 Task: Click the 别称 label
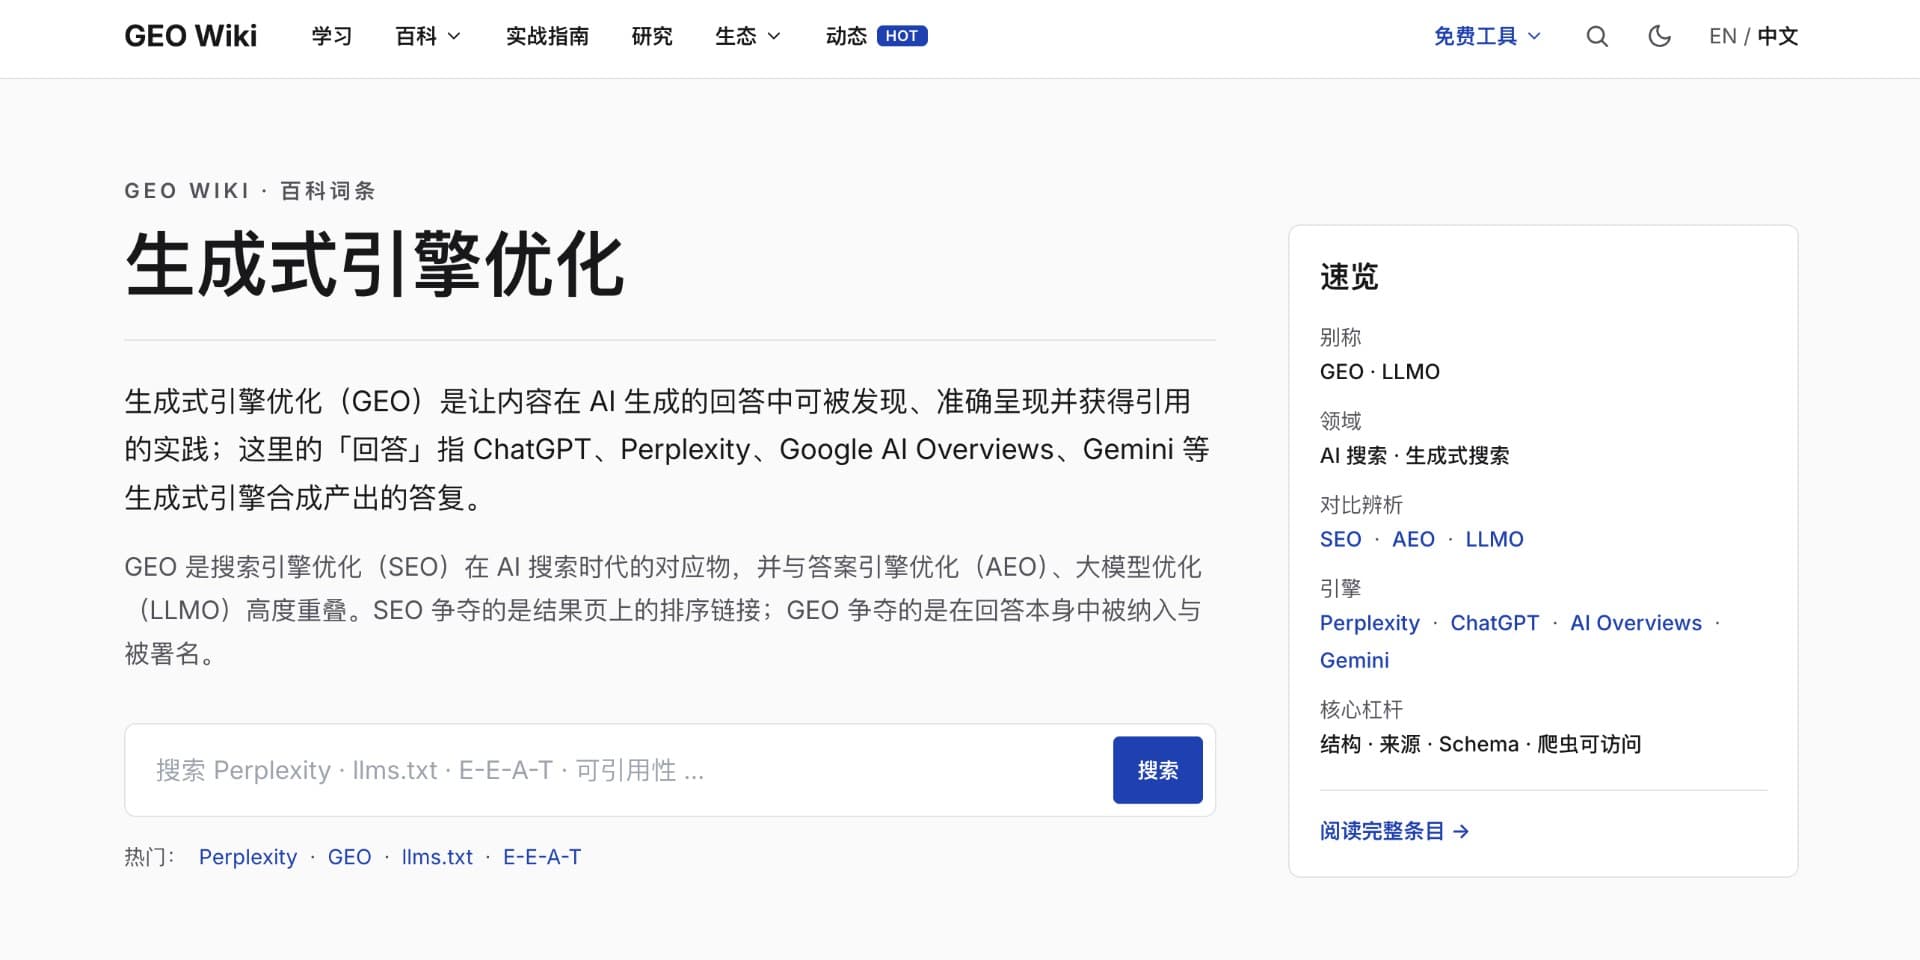pyautogui.click(x=1340, y=337)
